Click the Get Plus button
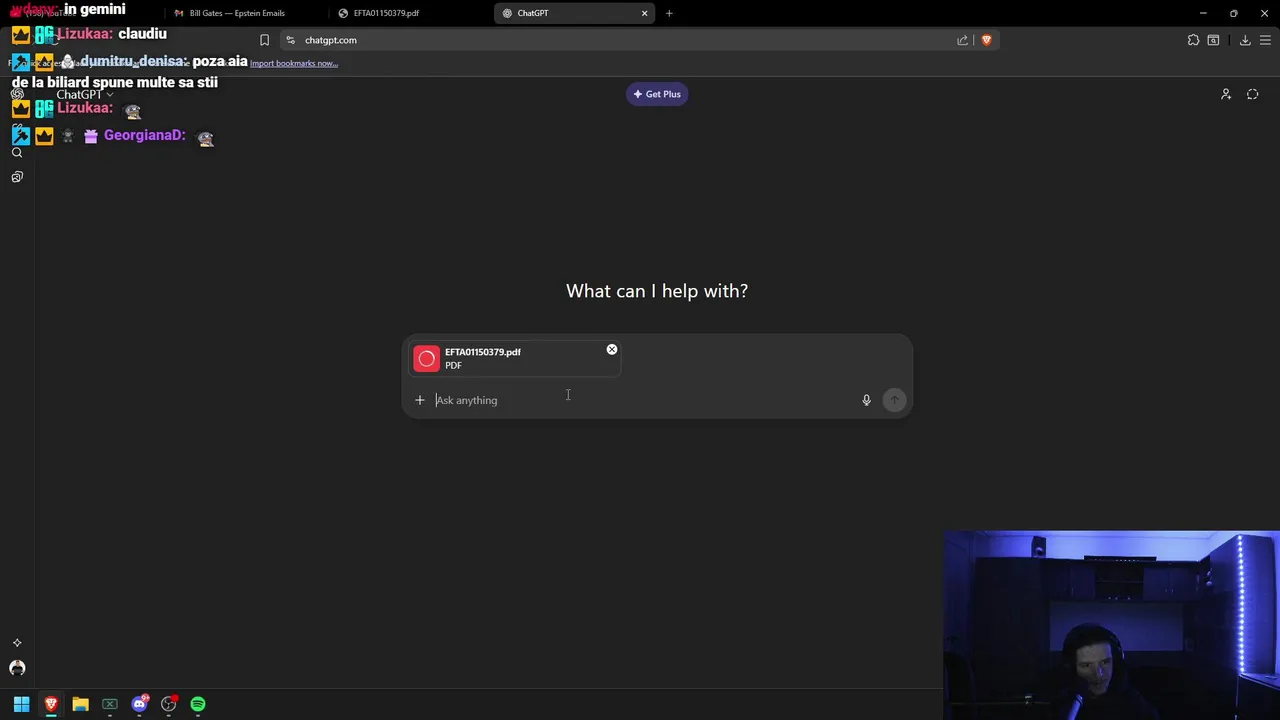1280x720 pixels. tap(657, 94)
